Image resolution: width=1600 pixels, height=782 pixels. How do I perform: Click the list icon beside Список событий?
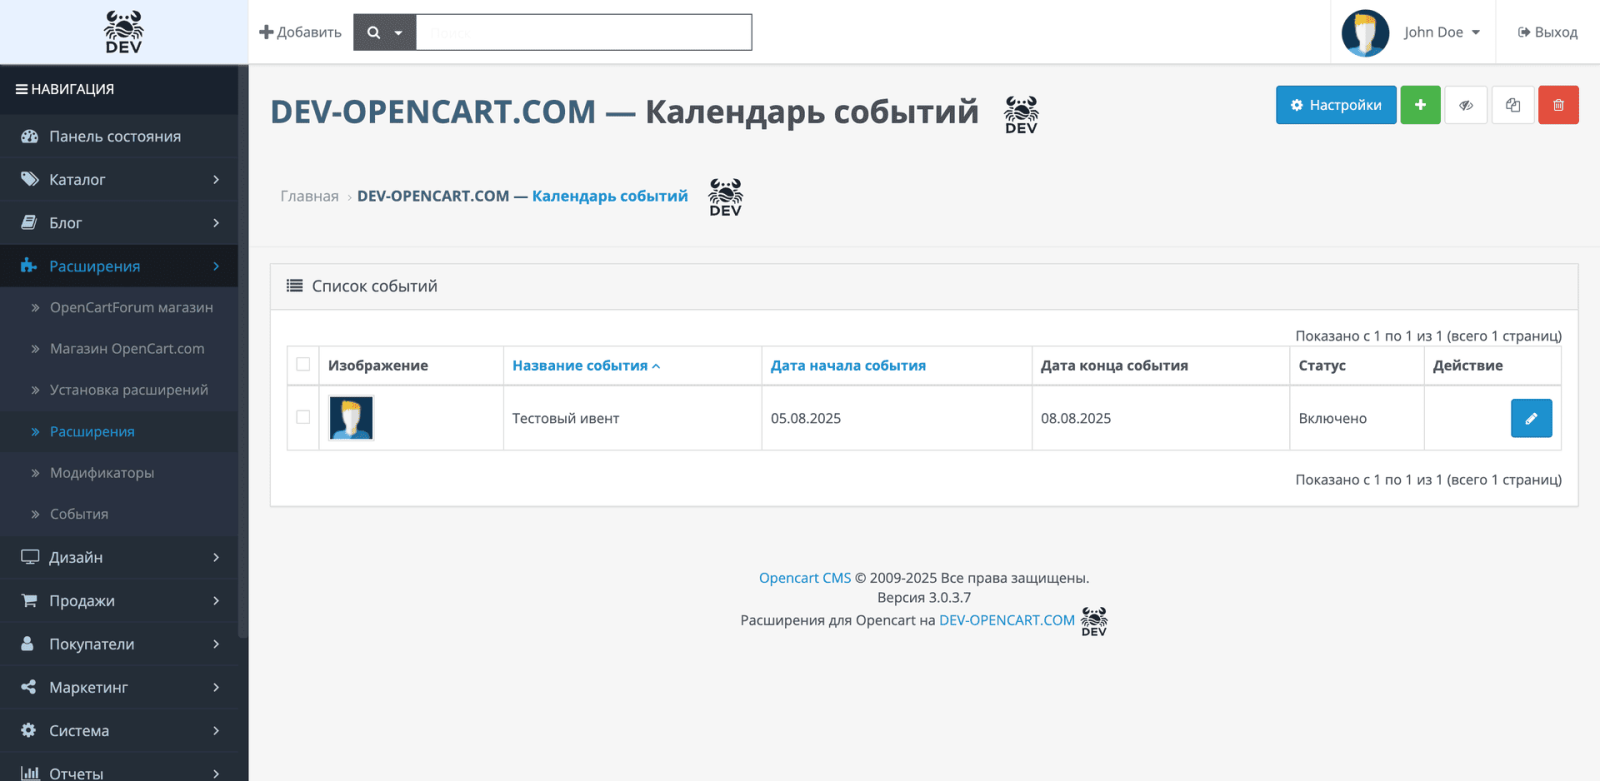click(294, 286)
